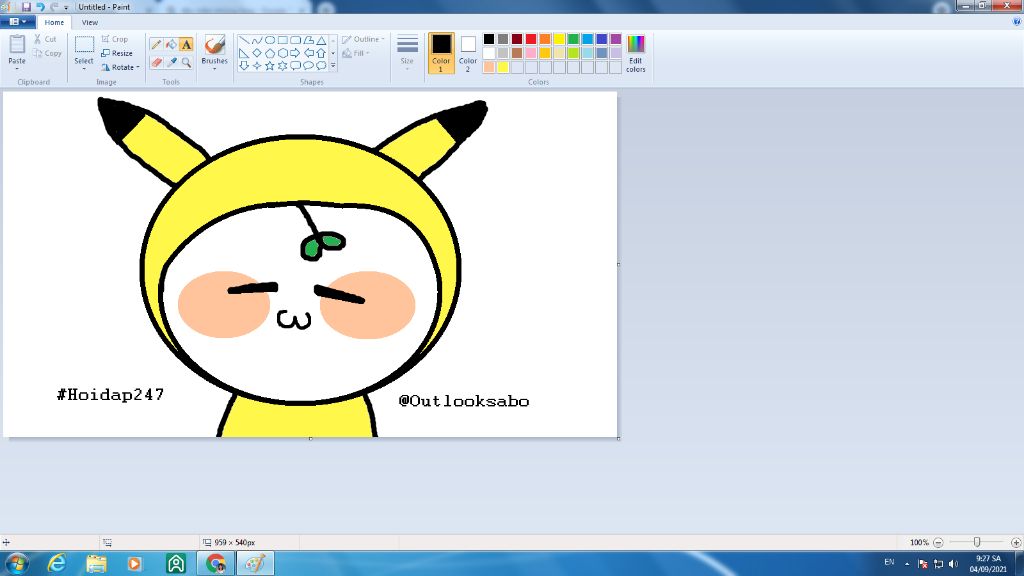Select the Color picker eyedropper tool
This screenshot has width=1024, height=576.
click(x=171, y=62)
